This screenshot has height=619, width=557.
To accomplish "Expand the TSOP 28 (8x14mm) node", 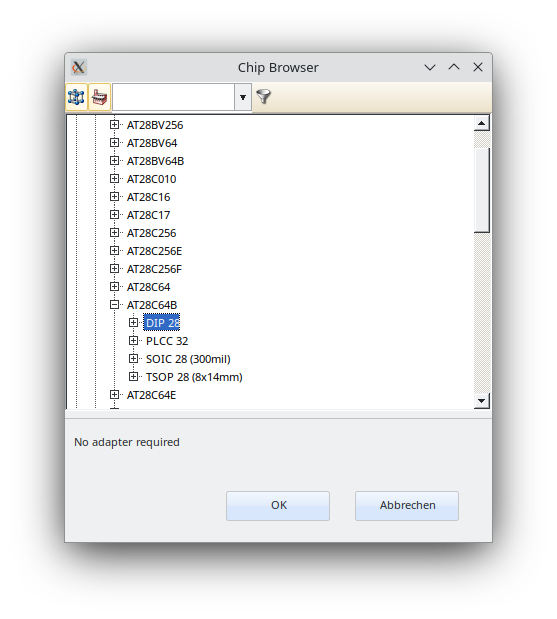I will pyautogui.click(x=133, y=377).
